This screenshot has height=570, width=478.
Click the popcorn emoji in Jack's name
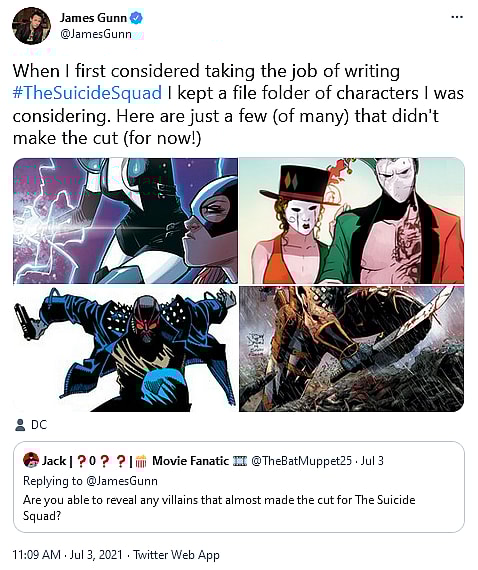[141, 461]
